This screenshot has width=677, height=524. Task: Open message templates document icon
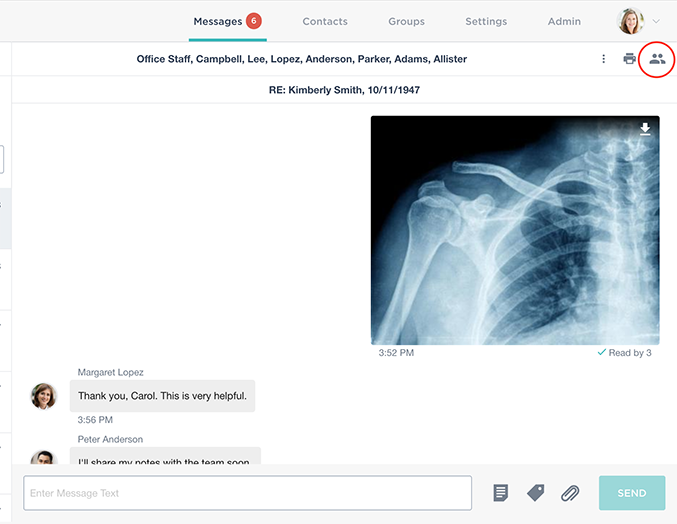pyautogui.click(x=500, y=493)
